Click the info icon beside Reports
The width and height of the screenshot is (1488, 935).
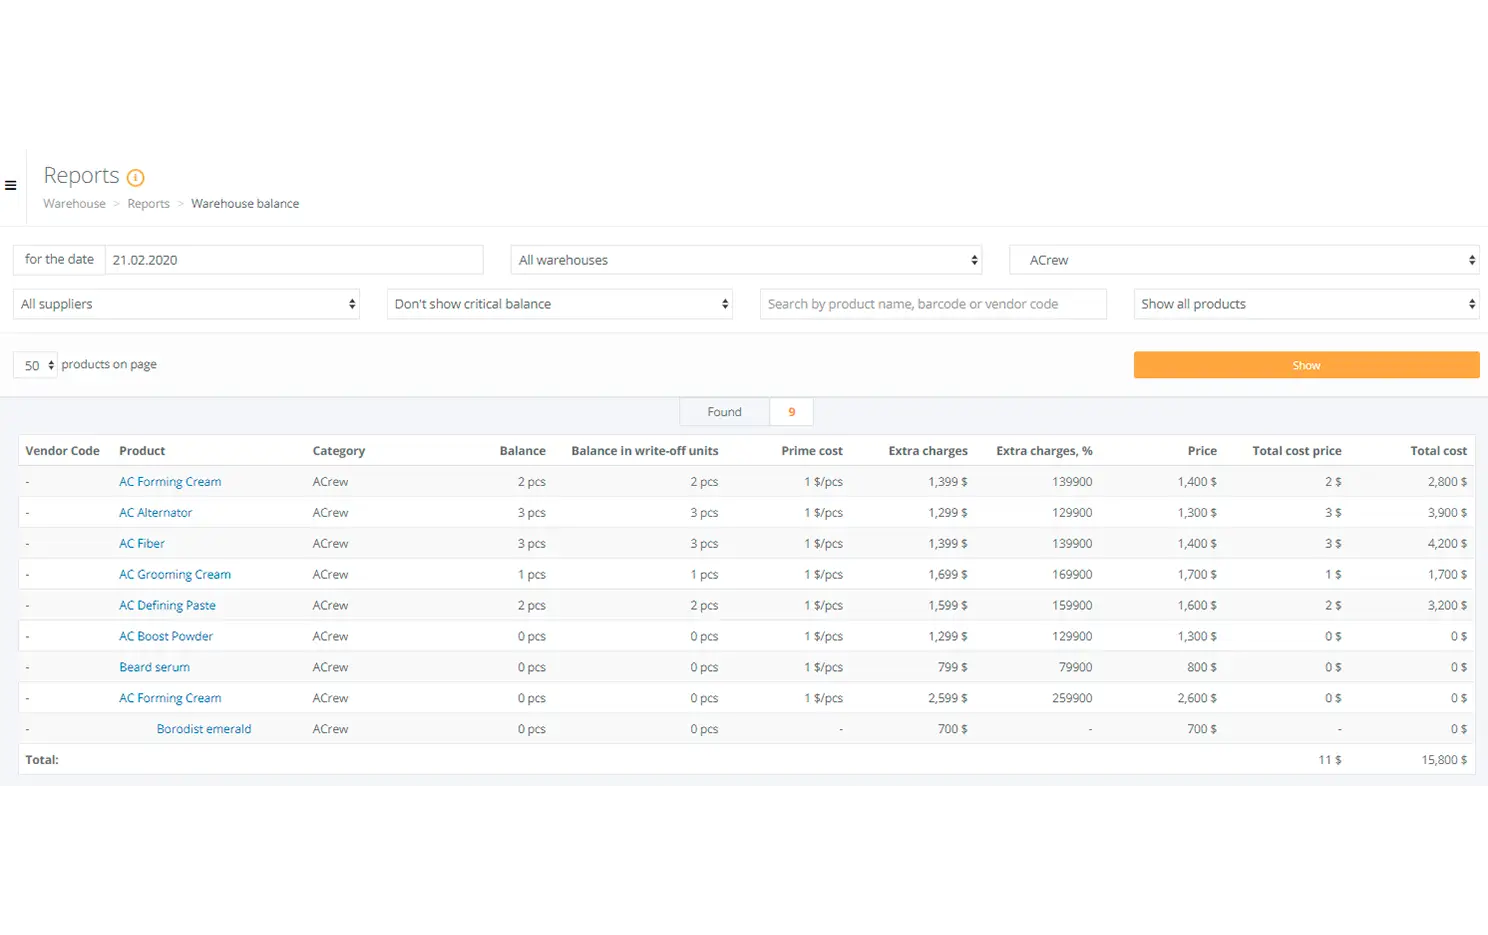(136, 178)
